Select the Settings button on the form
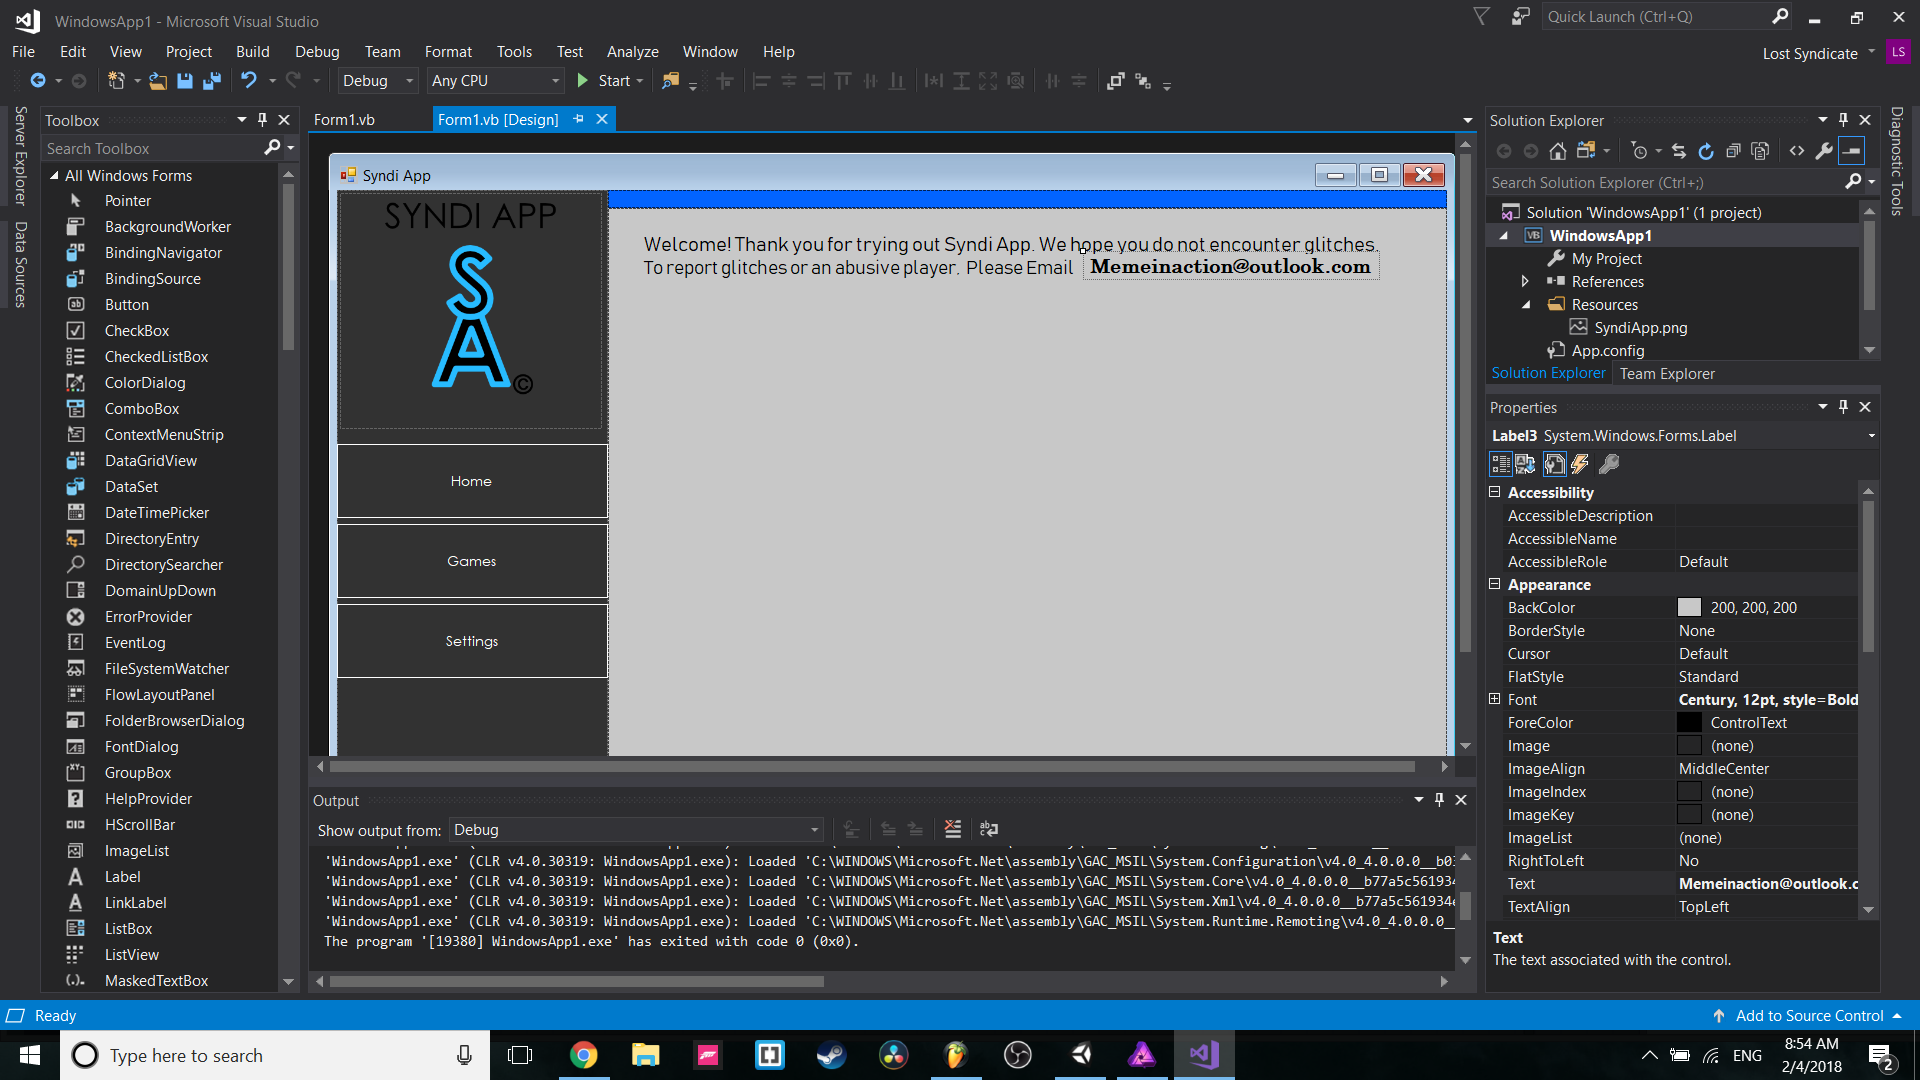Screen dimensions: 1920x1080 point(472,641)
